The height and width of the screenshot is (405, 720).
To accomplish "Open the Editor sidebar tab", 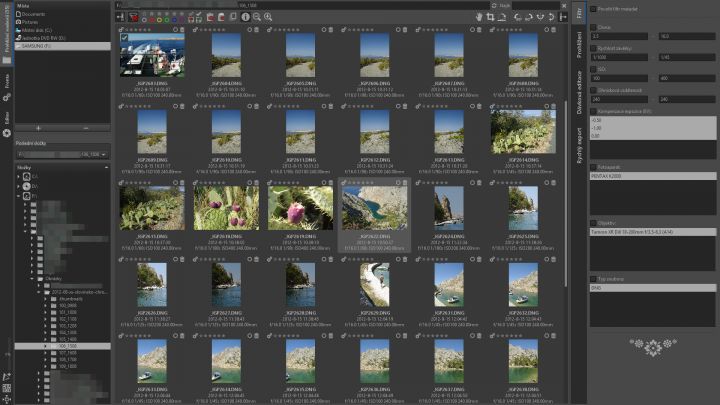I will pos(6,118).
